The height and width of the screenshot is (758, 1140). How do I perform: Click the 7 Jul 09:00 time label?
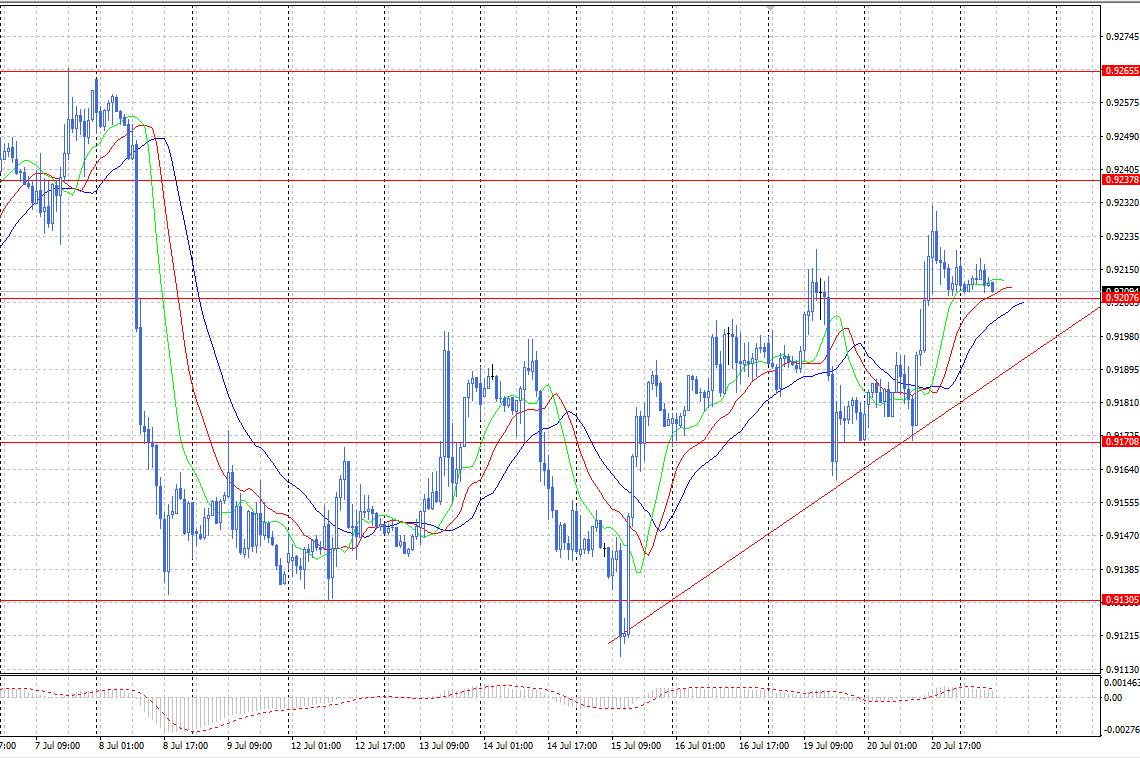pyautogui.click(x=57, y=746)
